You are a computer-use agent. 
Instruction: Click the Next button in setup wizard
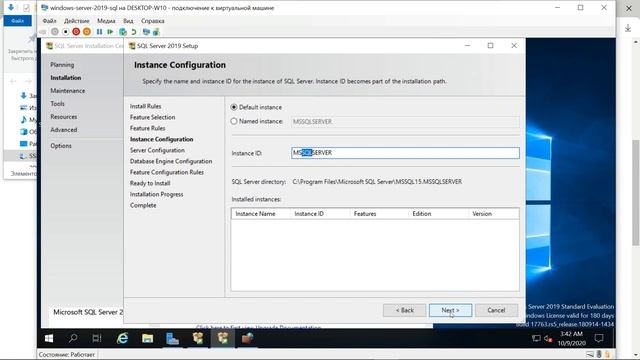click(450, 310)
